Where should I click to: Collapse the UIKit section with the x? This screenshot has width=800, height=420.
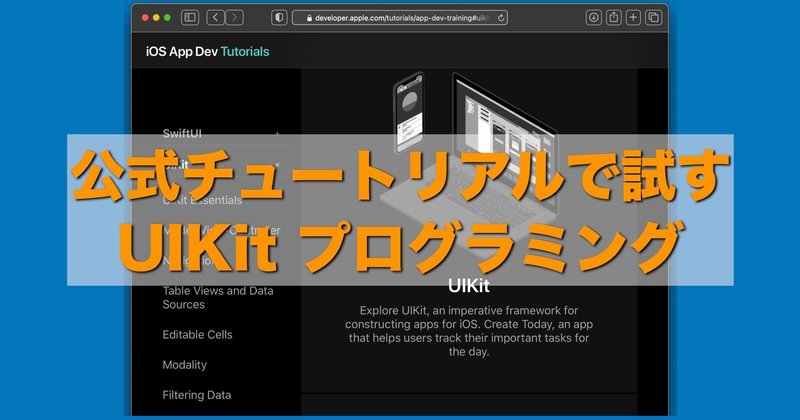click(277, 165)
